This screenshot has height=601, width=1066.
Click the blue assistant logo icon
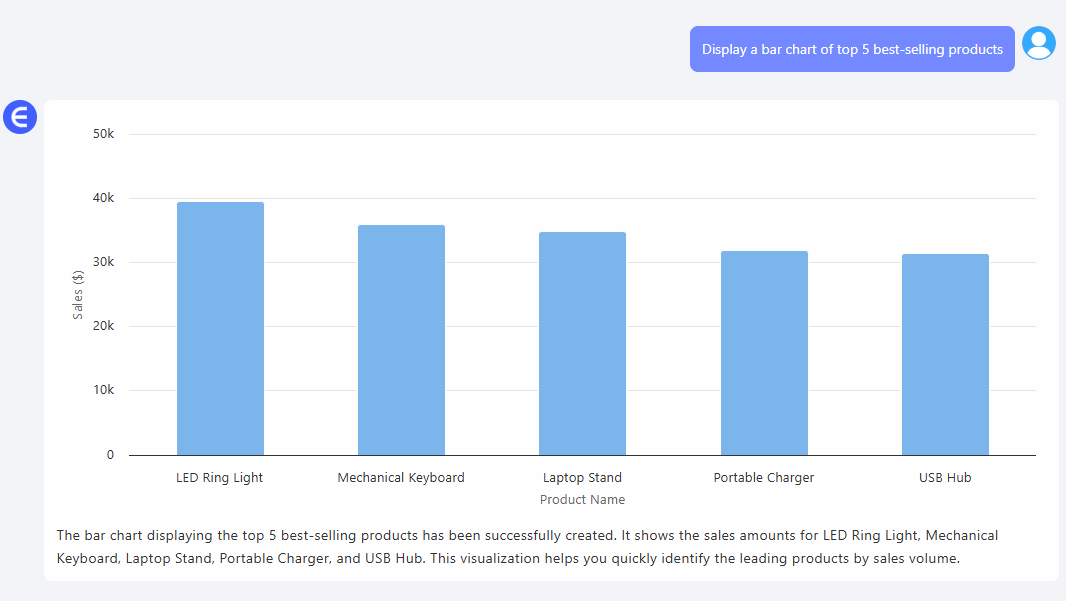point(20,117)
